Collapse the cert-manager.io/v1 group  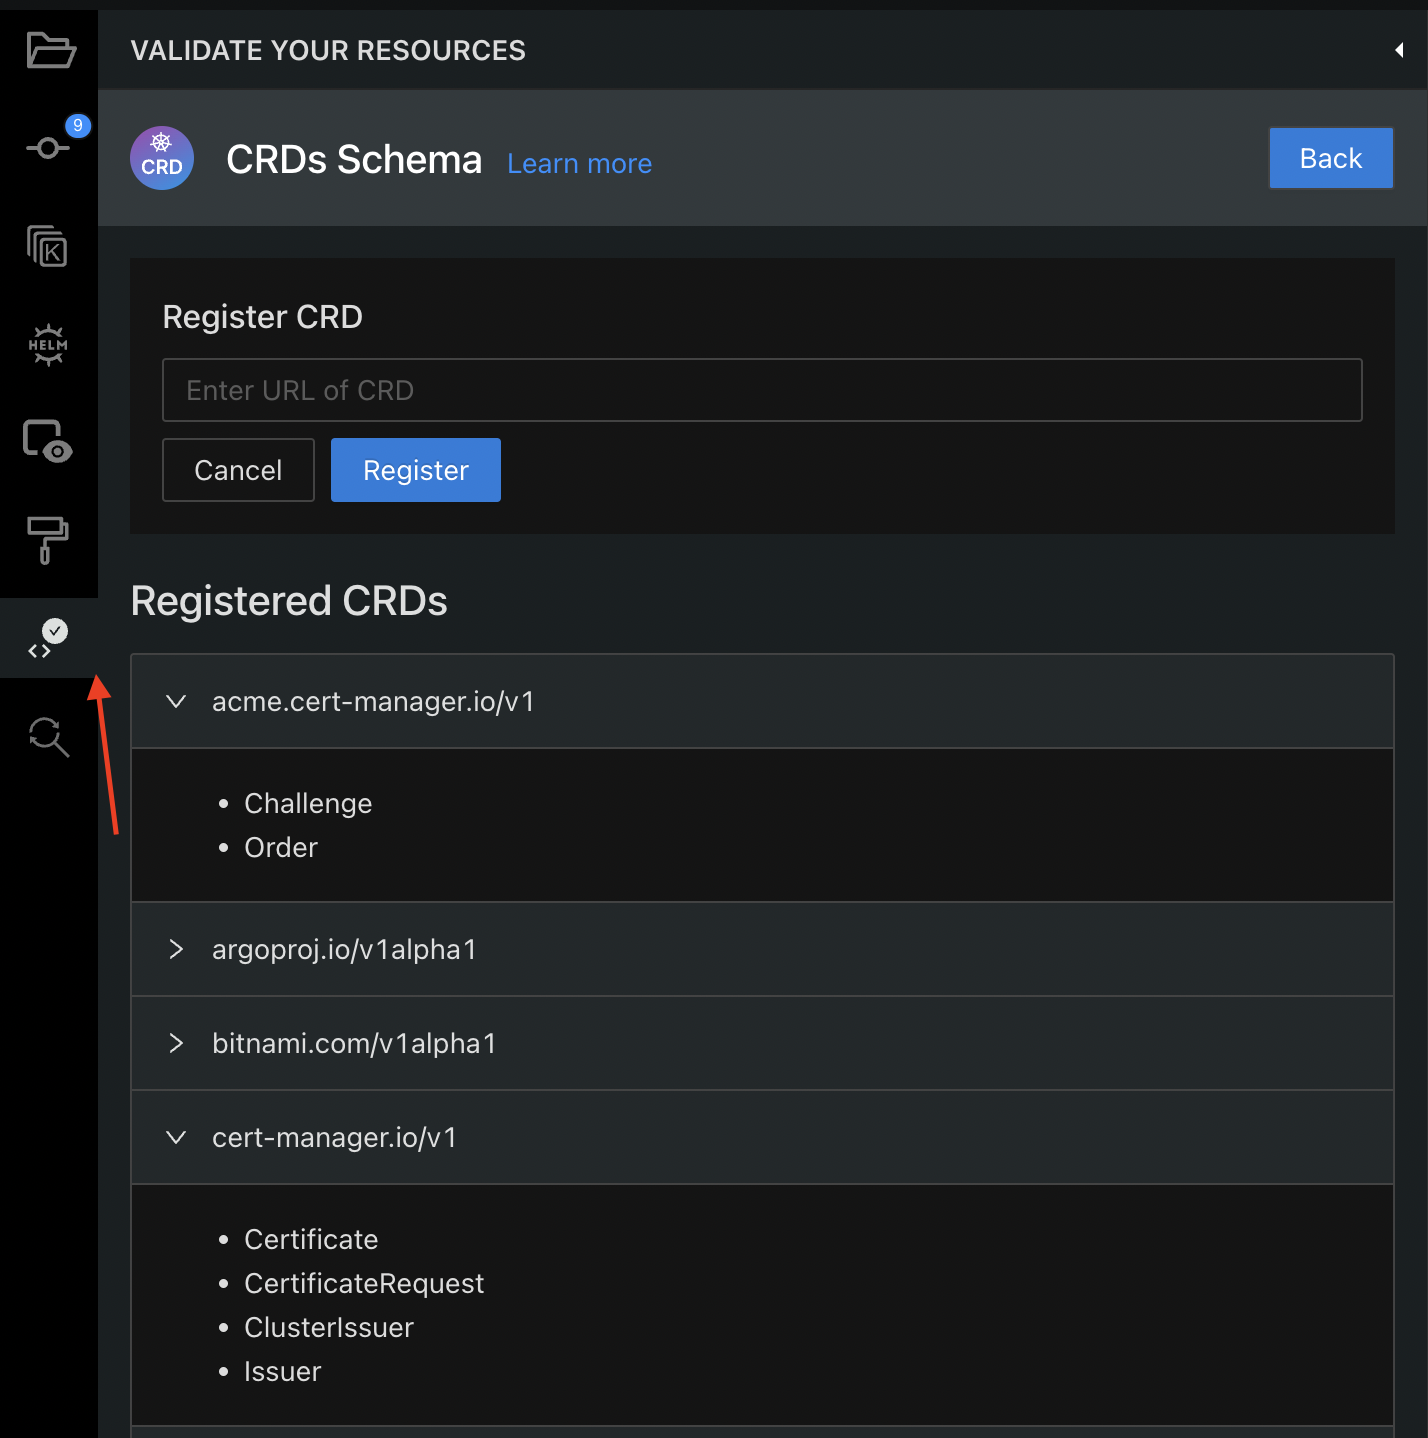(x=762, y=1137)
